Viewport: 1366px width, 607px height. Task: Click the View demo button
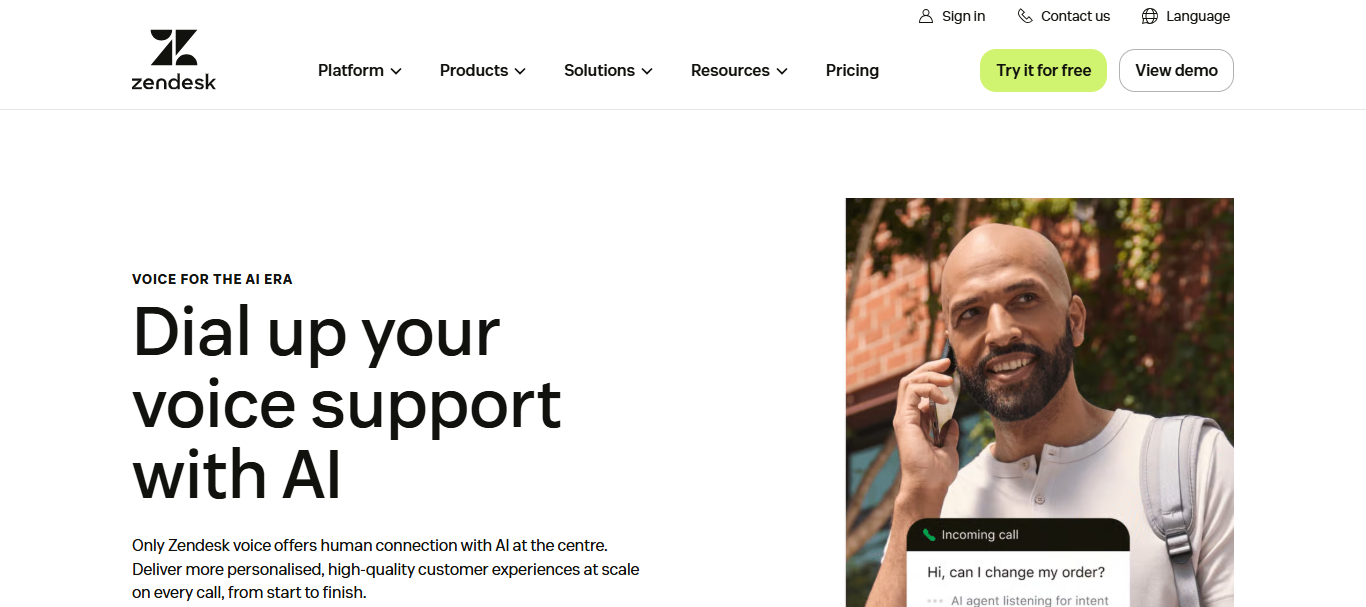pos(1176,70)
